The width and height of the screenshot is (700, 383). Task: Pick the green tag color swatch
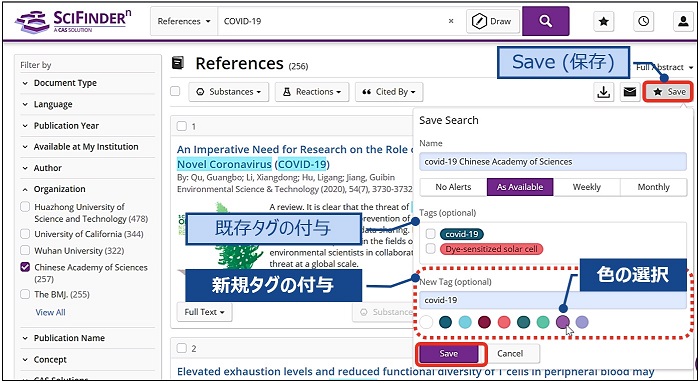click(x=543, y=322)
